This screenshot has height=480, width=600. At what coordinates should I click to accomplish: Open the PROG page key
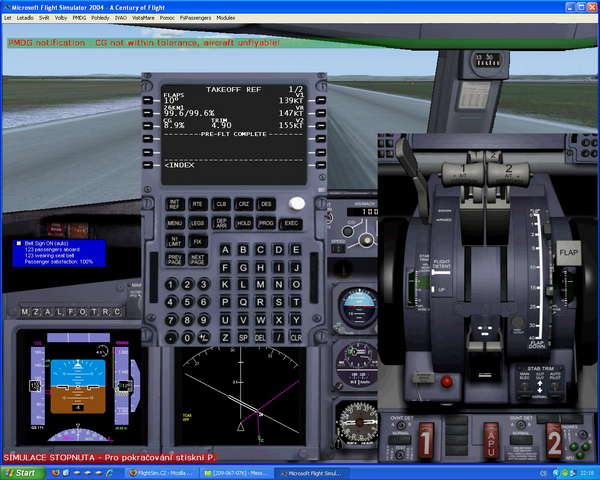click(x=266, y=223)
